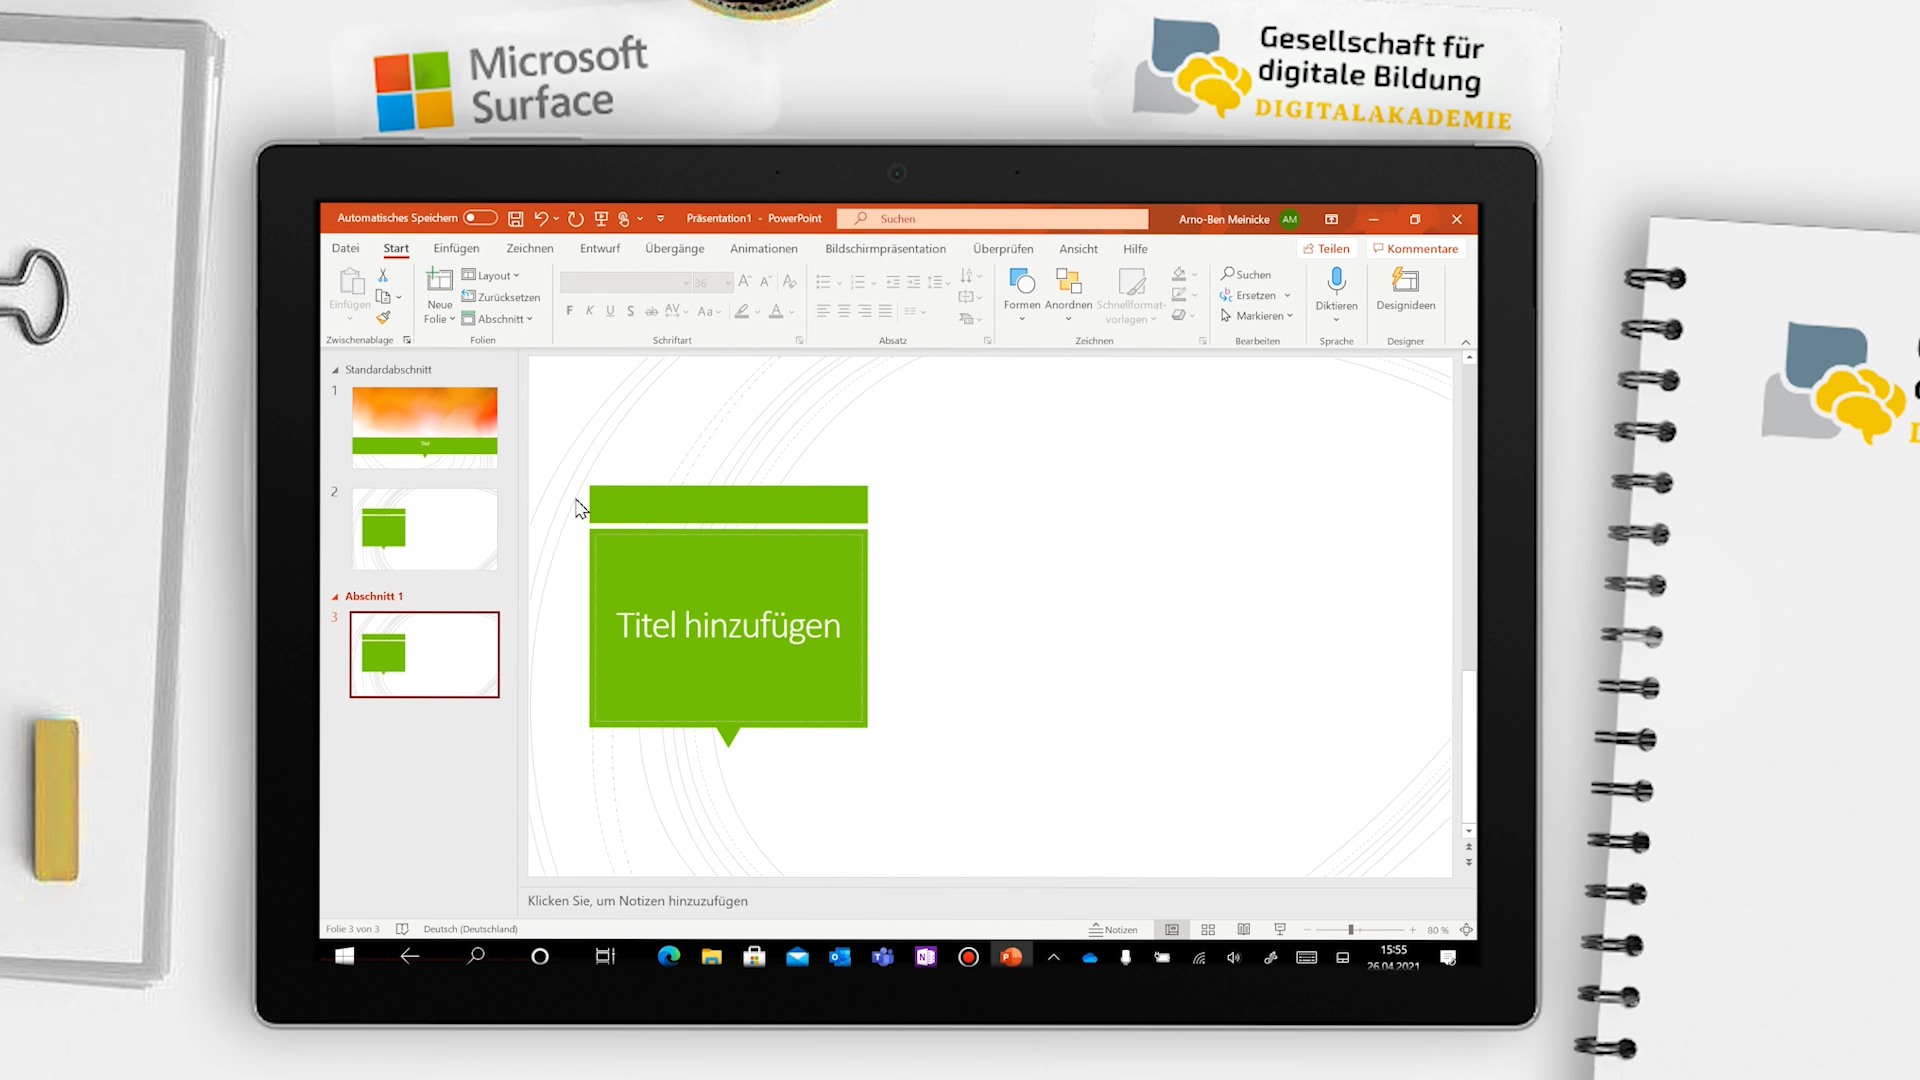1920x1080 pixels.
Task: Click the Redo icon in the quick access bar
Action: pos(576,218)
